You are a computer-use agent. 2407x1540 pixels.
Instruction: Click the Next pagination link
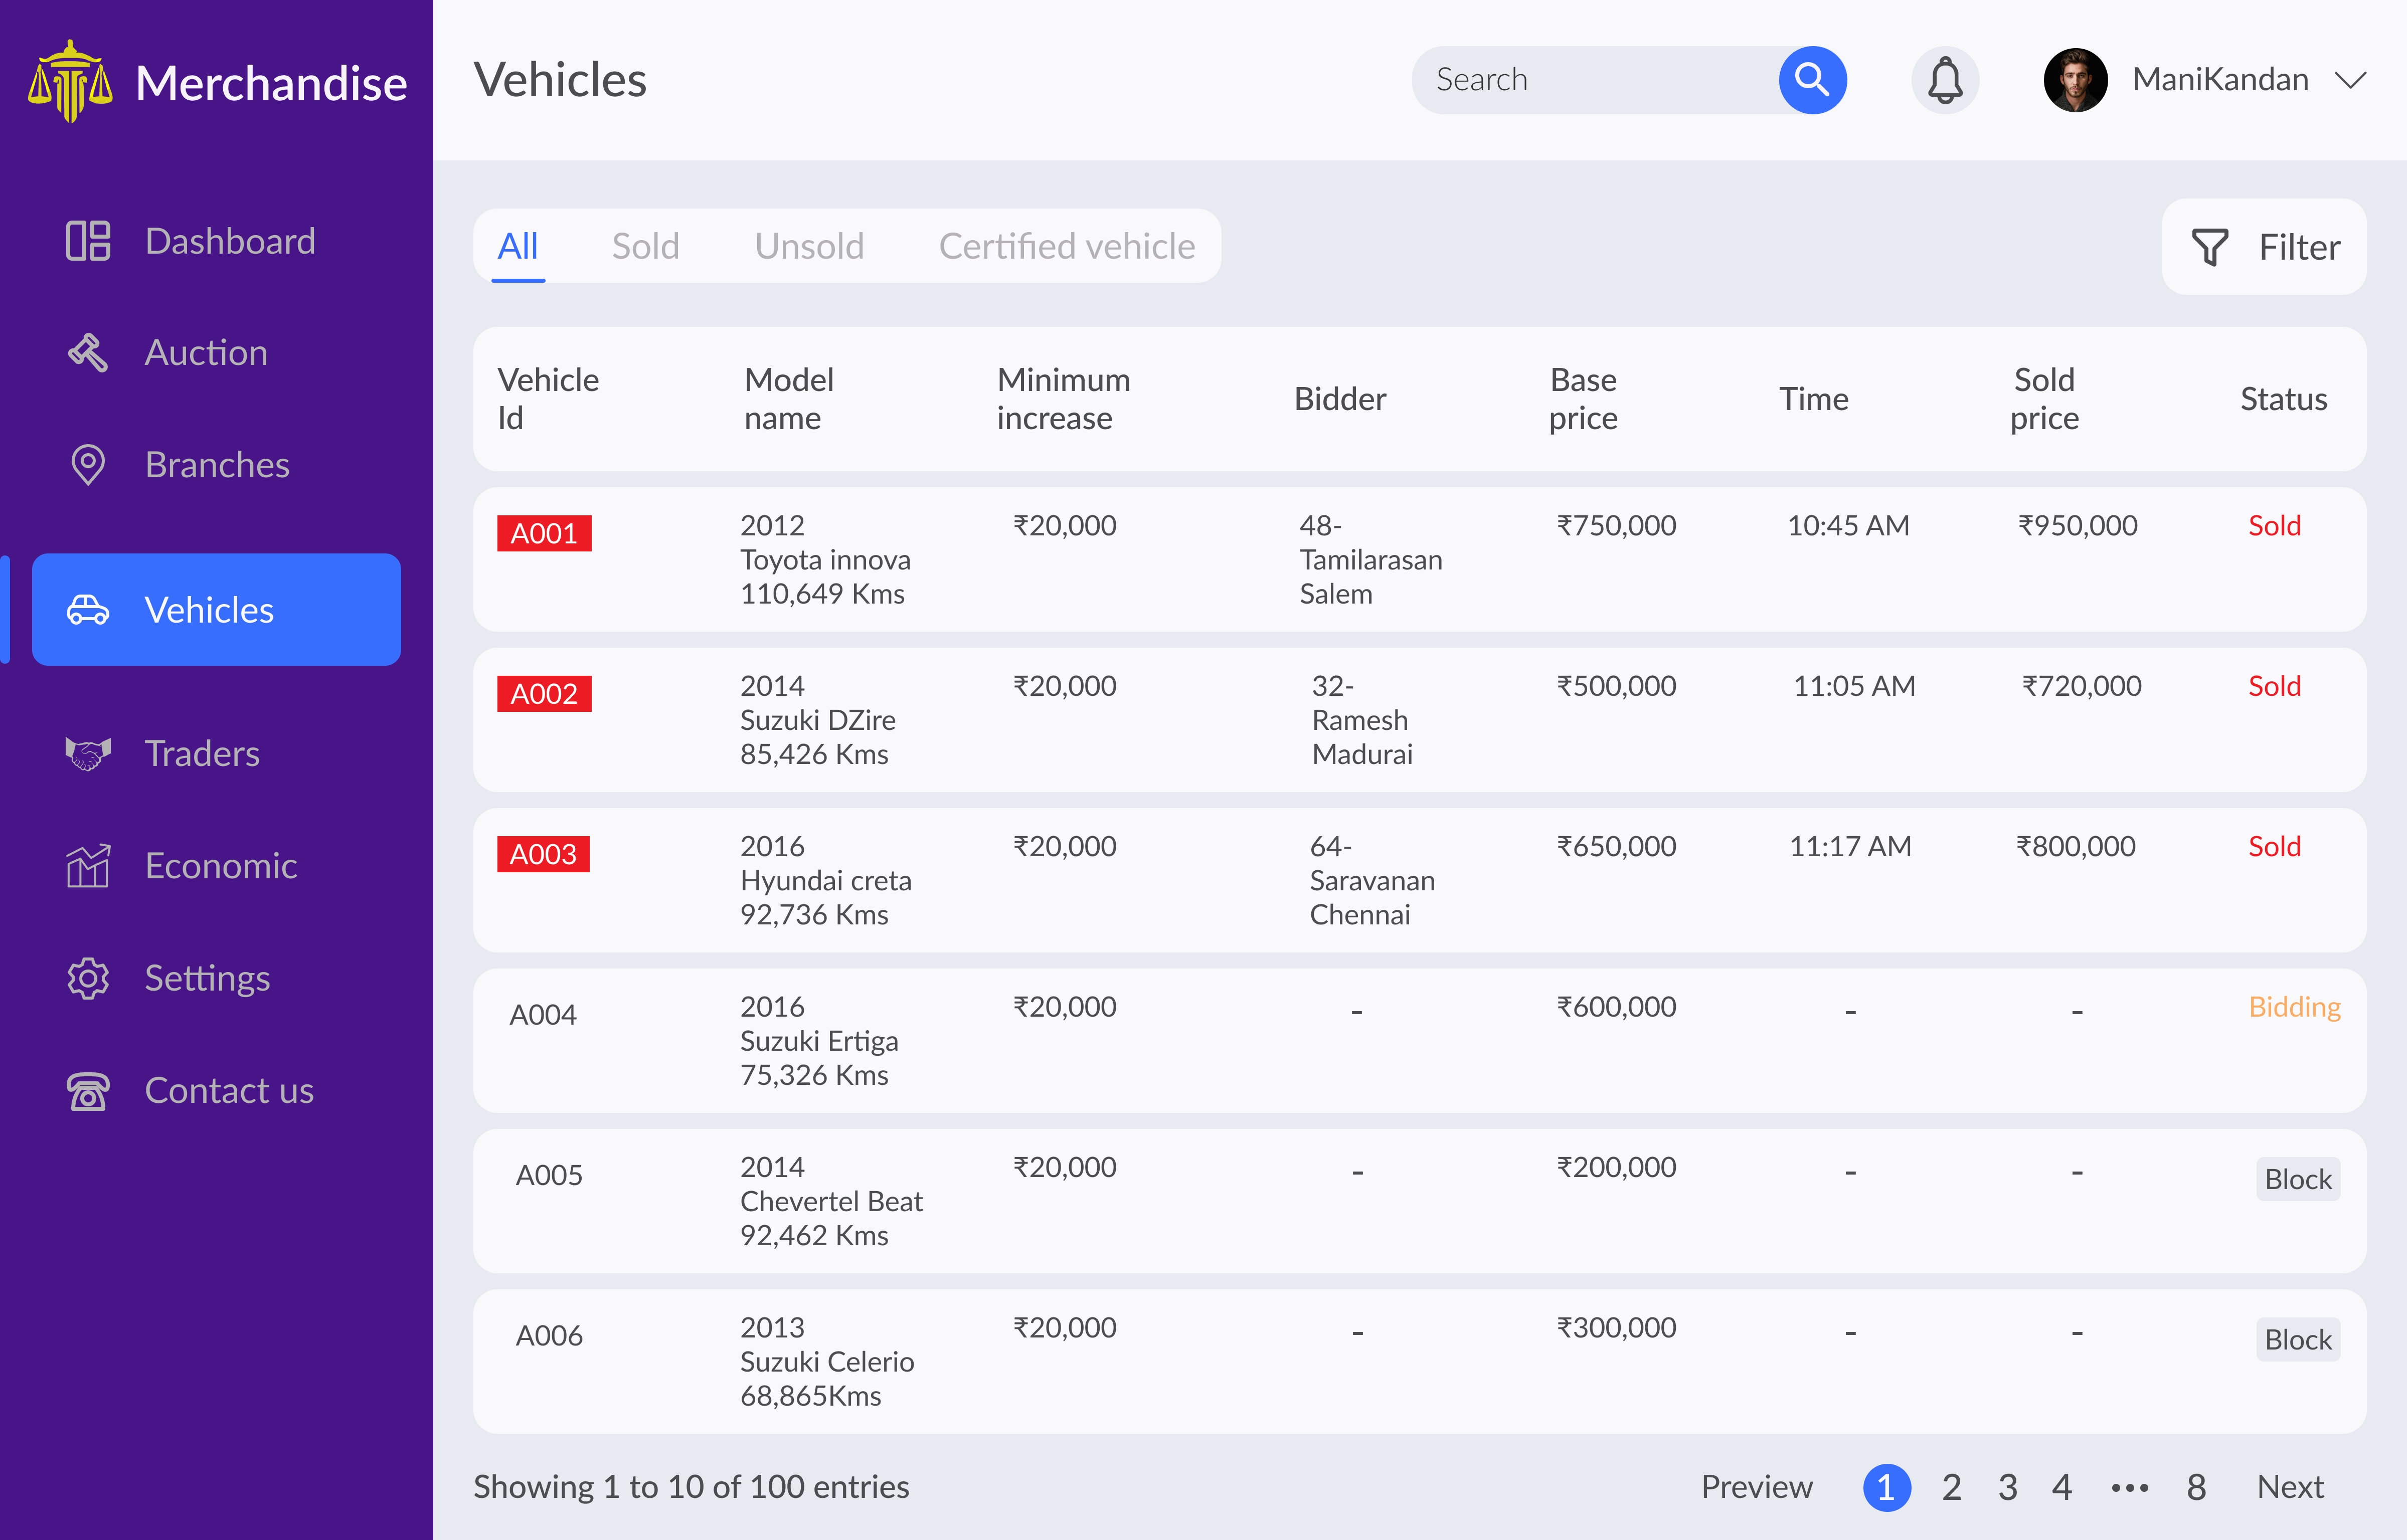2290,1487
